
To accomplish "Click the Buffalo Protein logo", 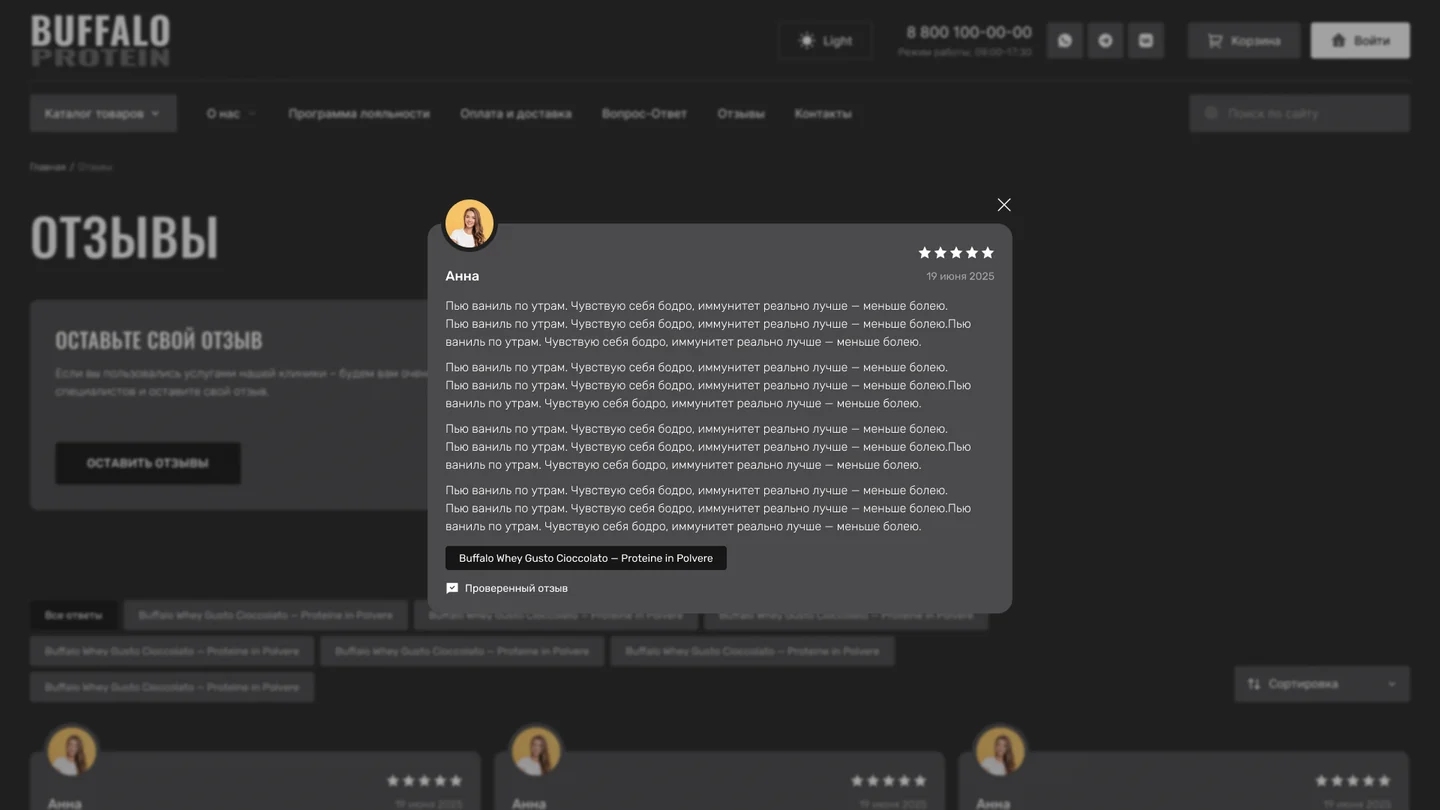I will point(100,41).
